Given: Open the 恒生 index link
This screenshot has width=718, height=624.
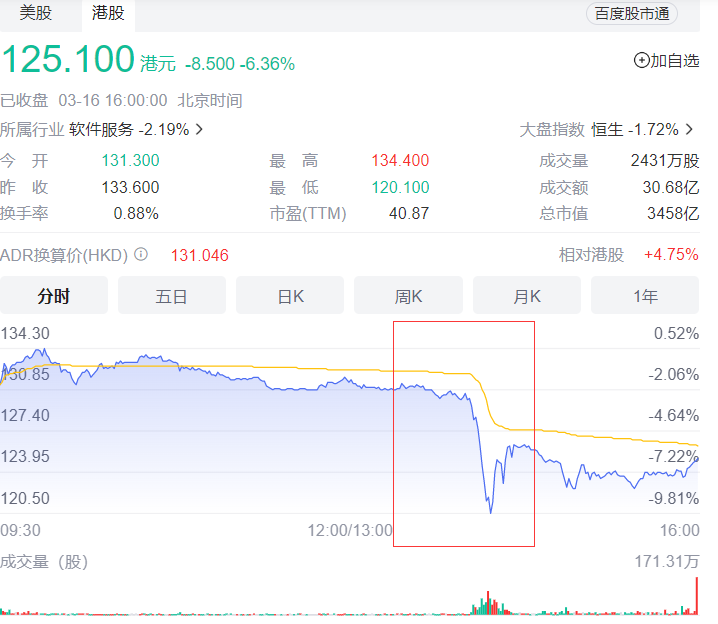Looking at the screenshot, I should 607,129.
